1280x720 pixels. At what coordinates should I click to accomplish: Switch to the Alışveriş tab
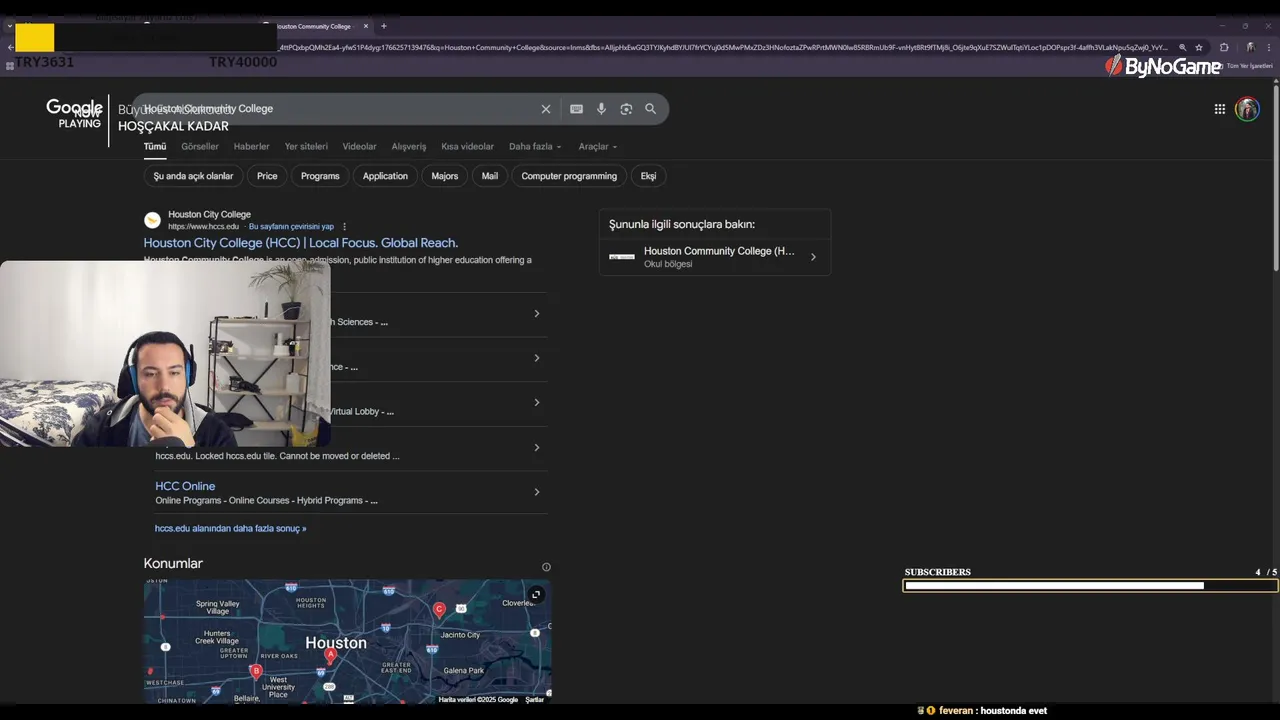coord(409,146)
